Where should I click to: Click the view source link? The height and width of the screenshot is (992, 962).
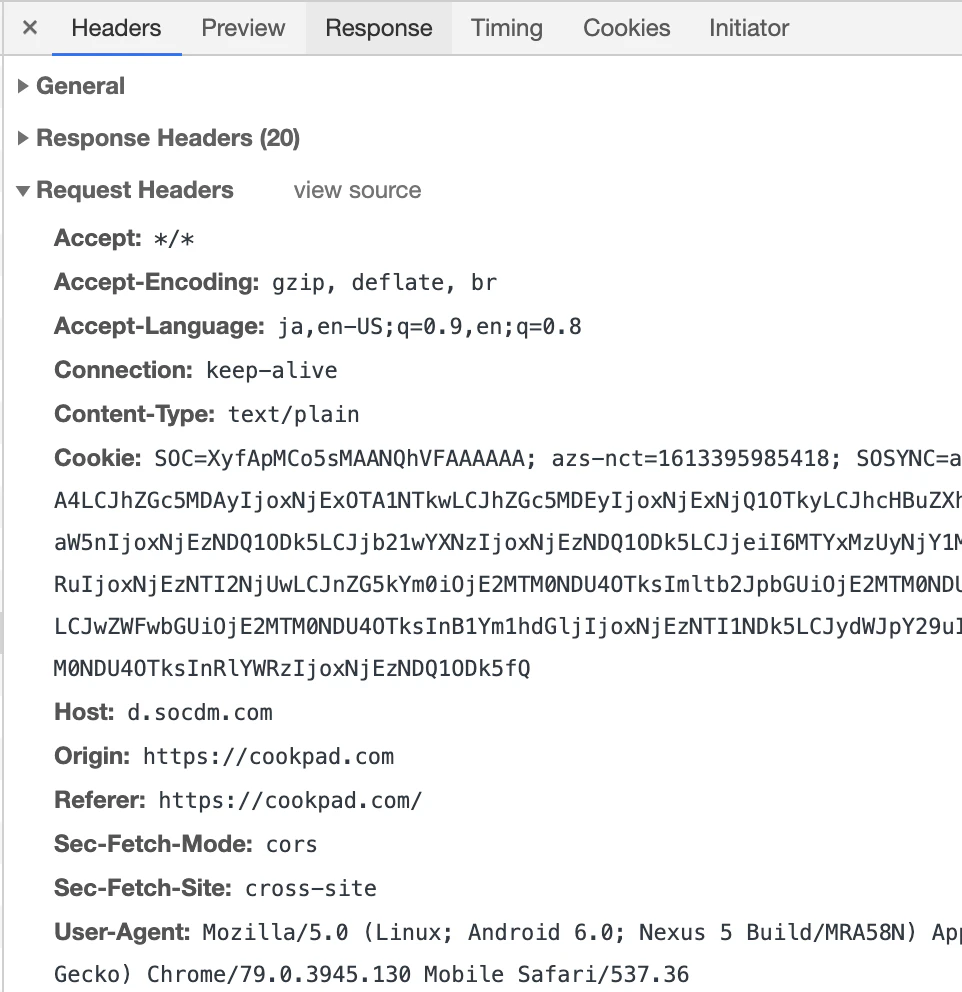click(x=357, y=190)
